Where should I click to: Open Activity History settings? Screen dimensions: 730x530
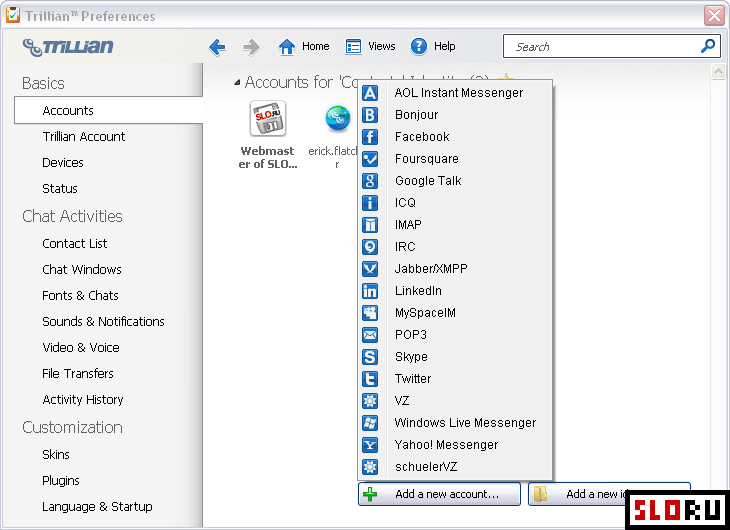click(83, 400)
